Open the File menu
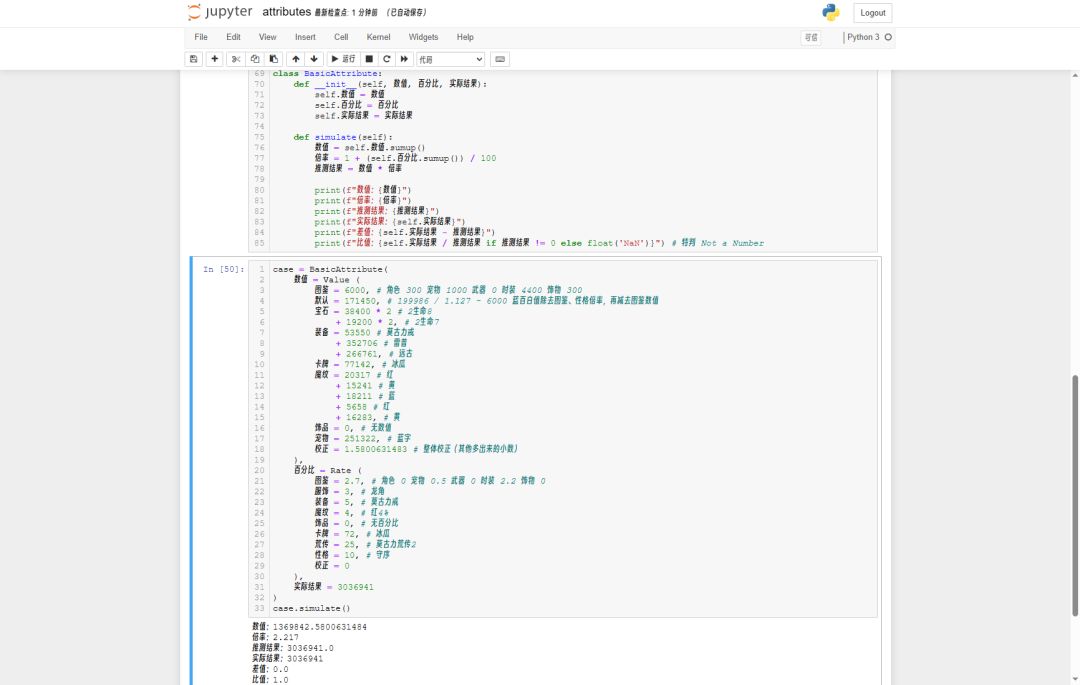Image resolution: width=1080 pixels, height=685 pixels. 201,37
